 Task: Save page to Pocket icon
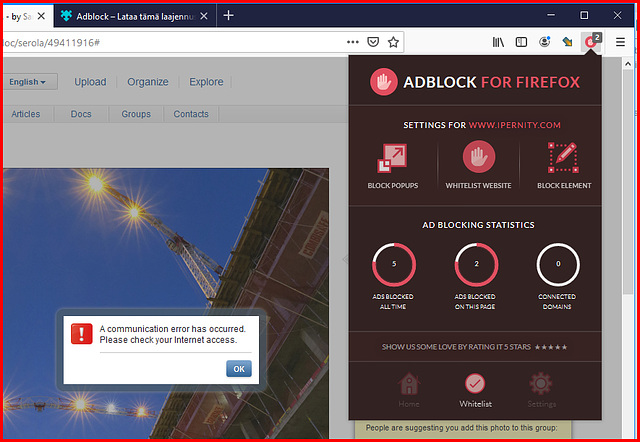click(x=373, y=42)
